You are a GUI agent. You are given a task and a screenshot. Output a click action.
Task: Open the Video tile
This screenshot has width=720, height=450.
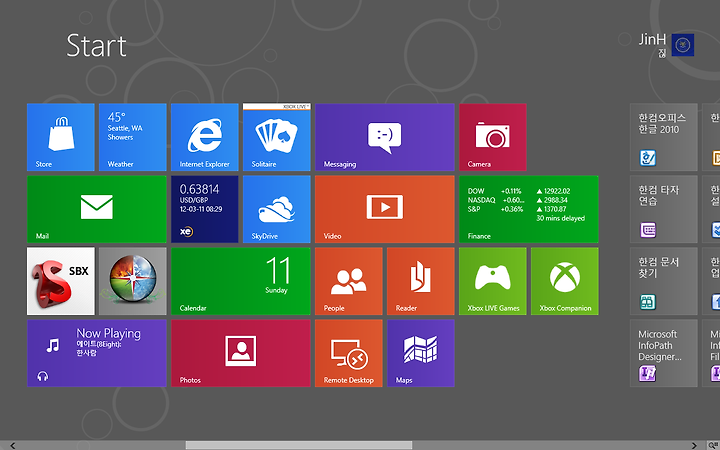[x=385, y=209]
